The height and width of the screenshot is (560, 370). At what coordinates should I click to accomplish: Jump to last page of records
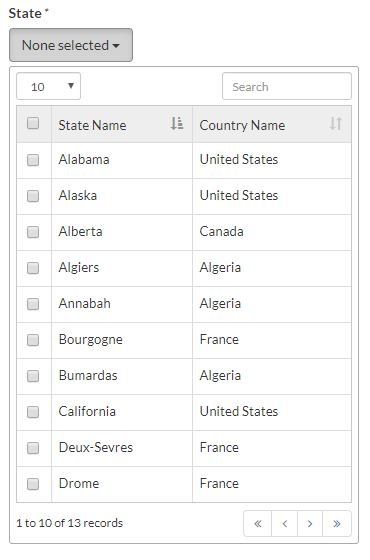click(336, 524)
